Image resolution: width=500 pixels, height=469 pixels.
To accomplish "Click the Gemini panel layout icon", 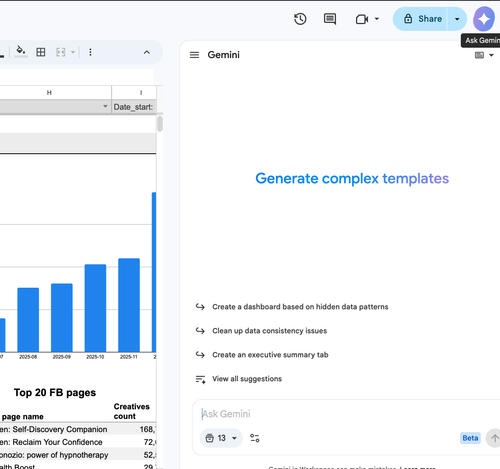I will tap(479, 55).
